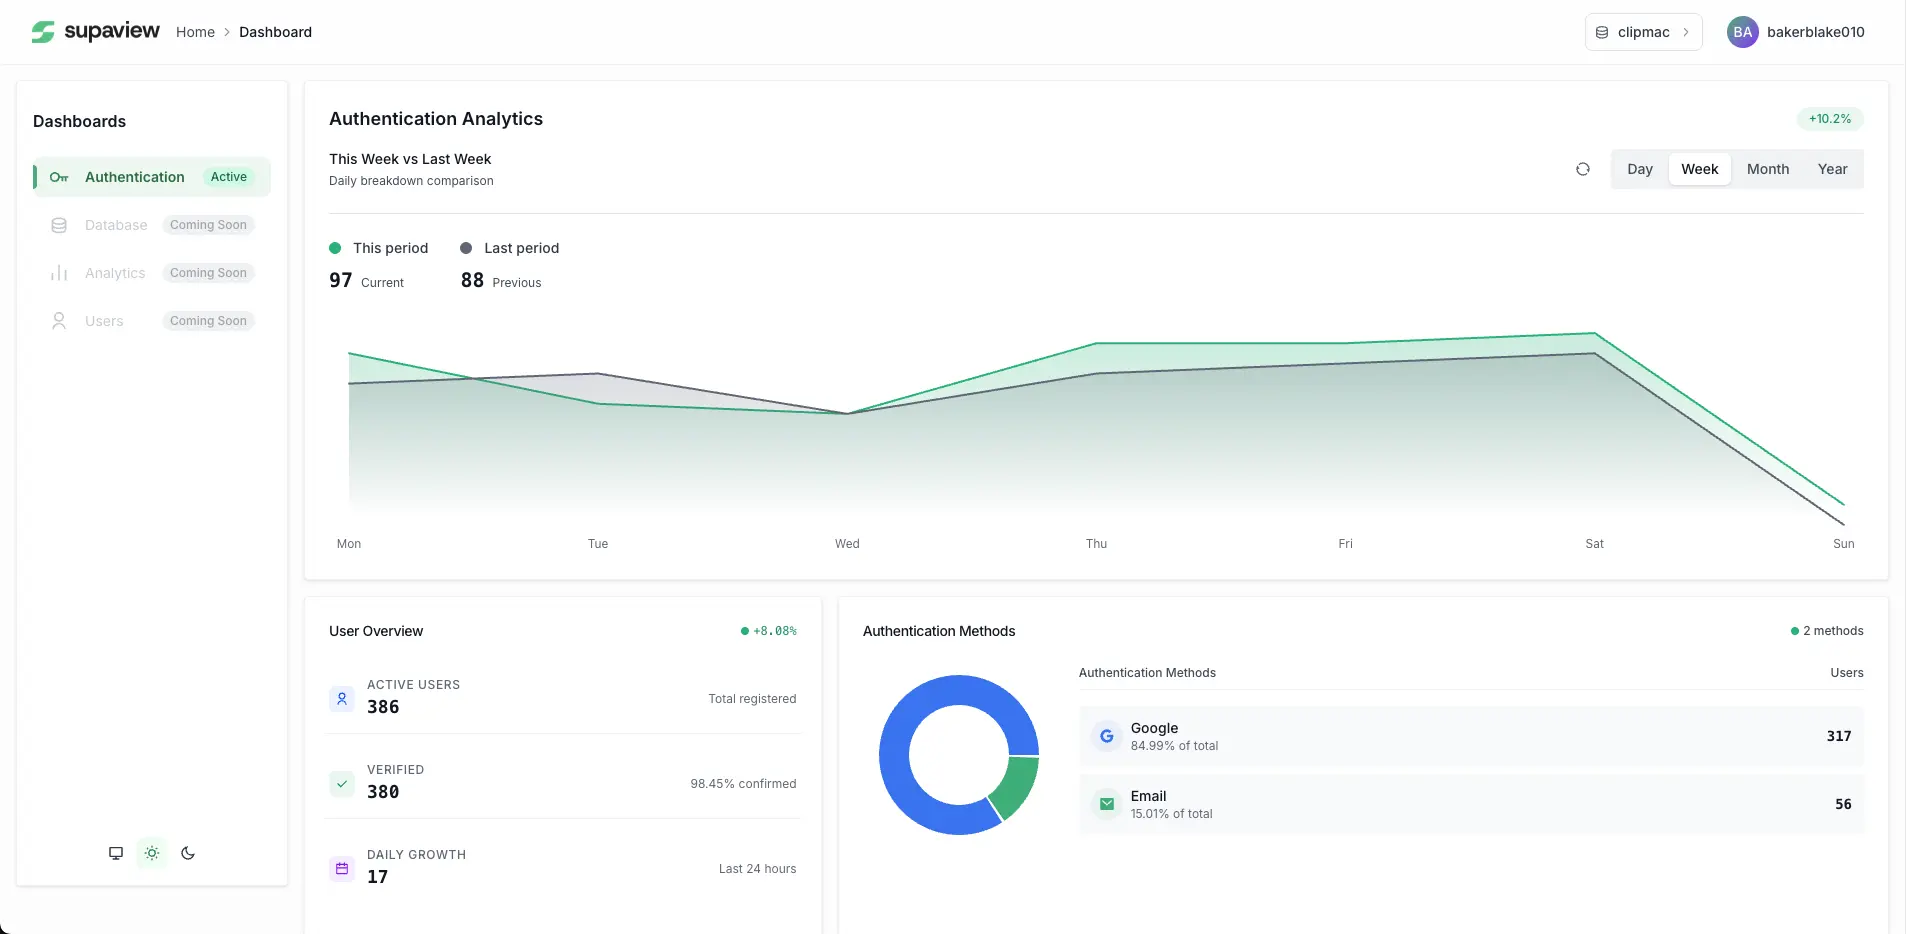The height and width of the screenshot is (934, 1906).
Task: Switch chart range to Month tab
Action: pyautogui.click(x=1767, y=169)
